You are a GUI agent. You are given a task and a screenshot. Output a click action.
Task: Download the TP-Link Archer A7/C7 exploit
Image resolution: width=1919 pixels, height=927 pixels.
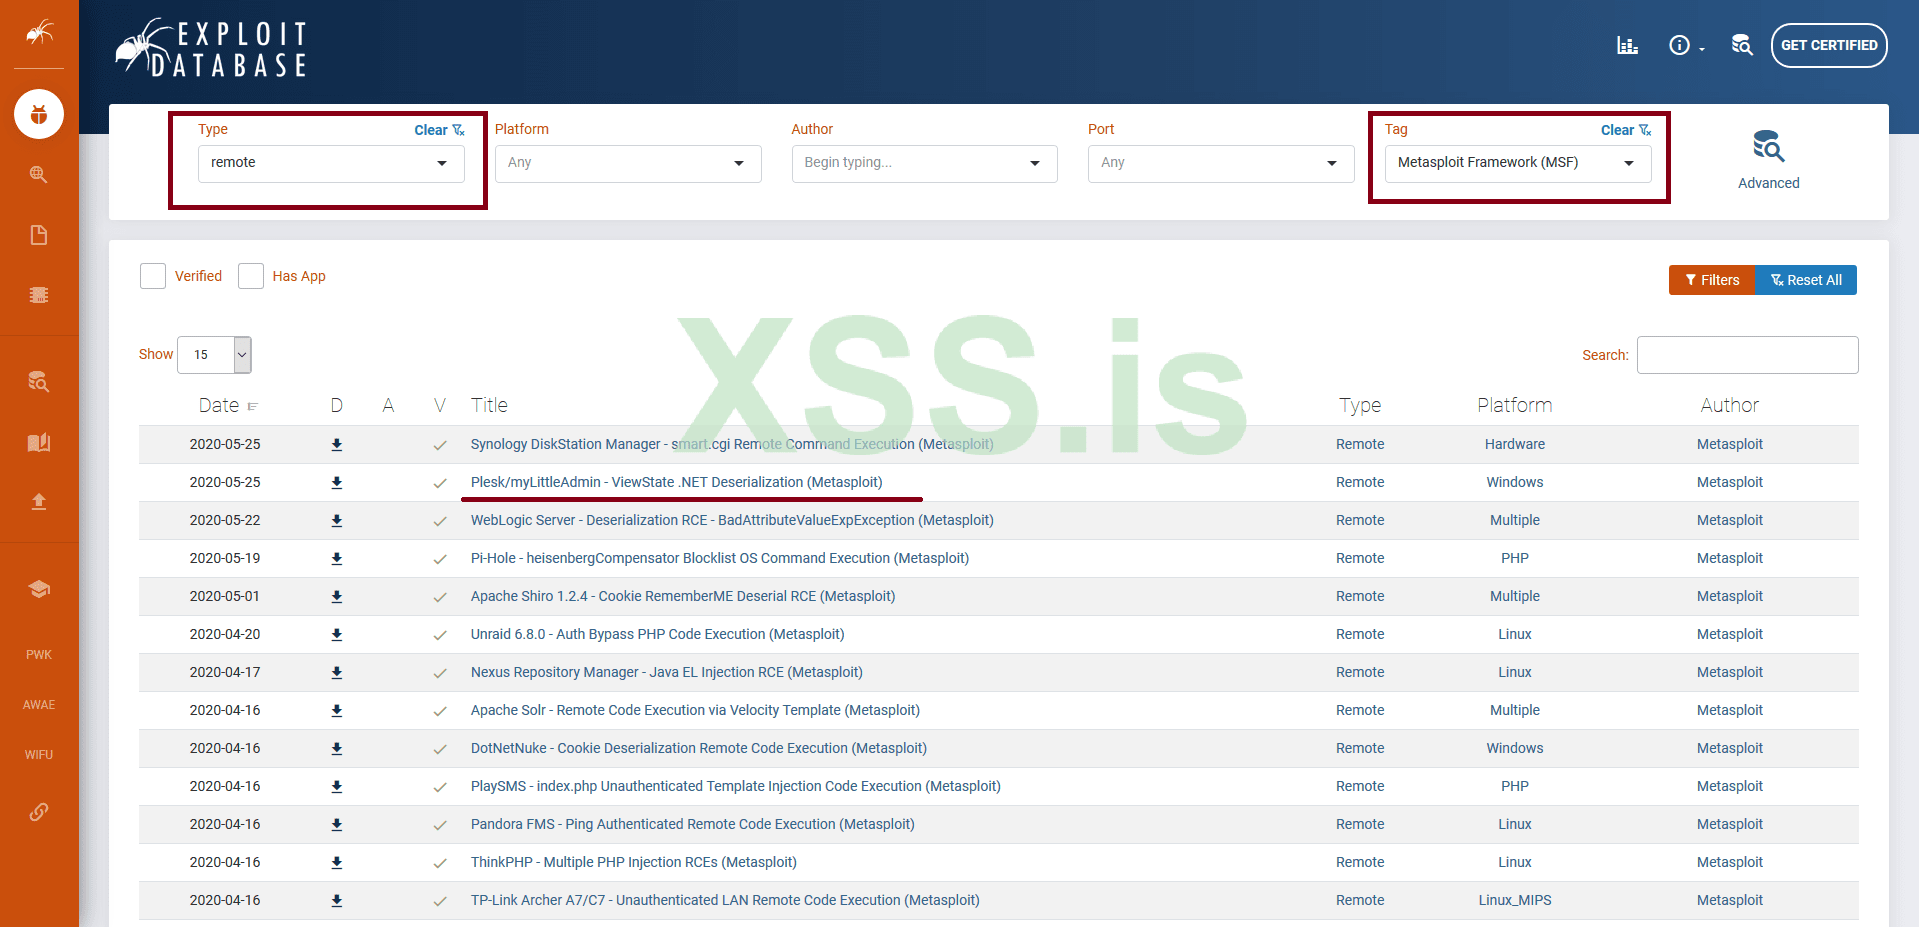coord(337,901)
